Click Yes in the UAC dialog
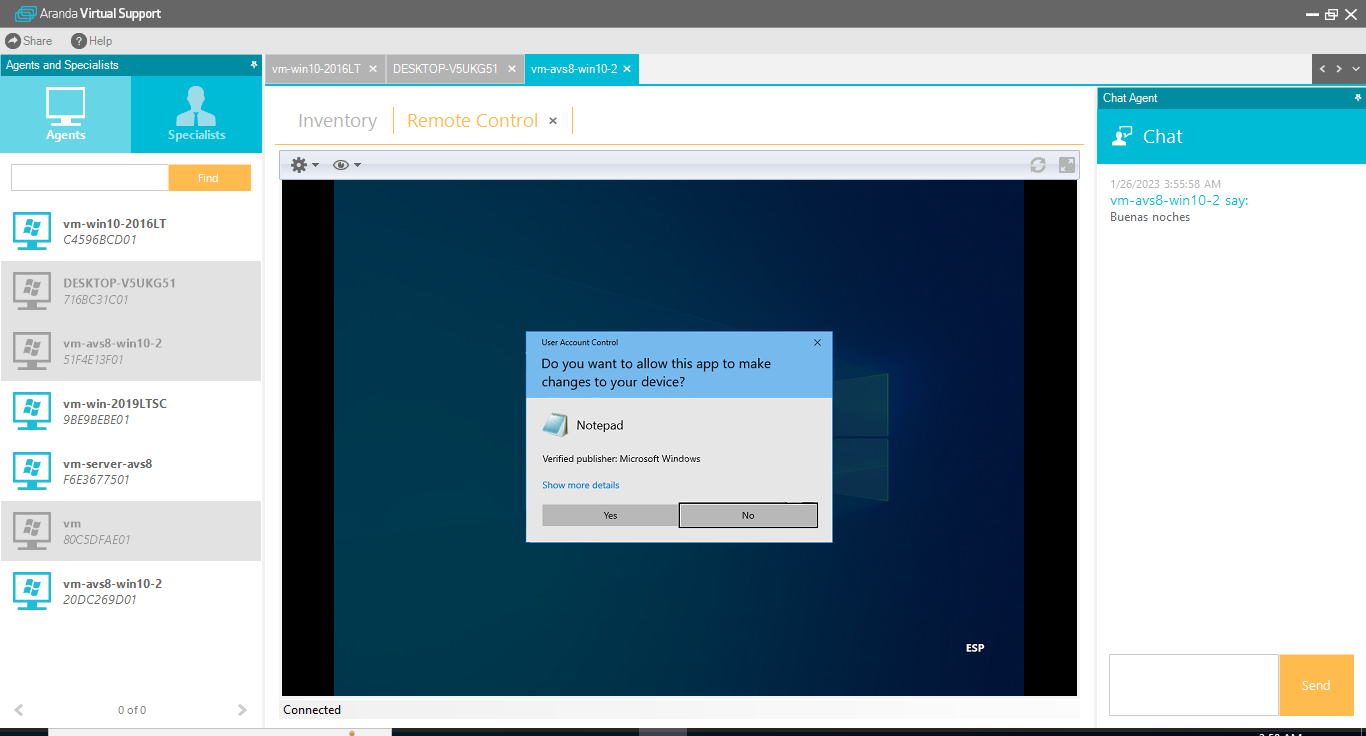Image resolution: width=1366 pixels, height=736 pixels. 610,515
